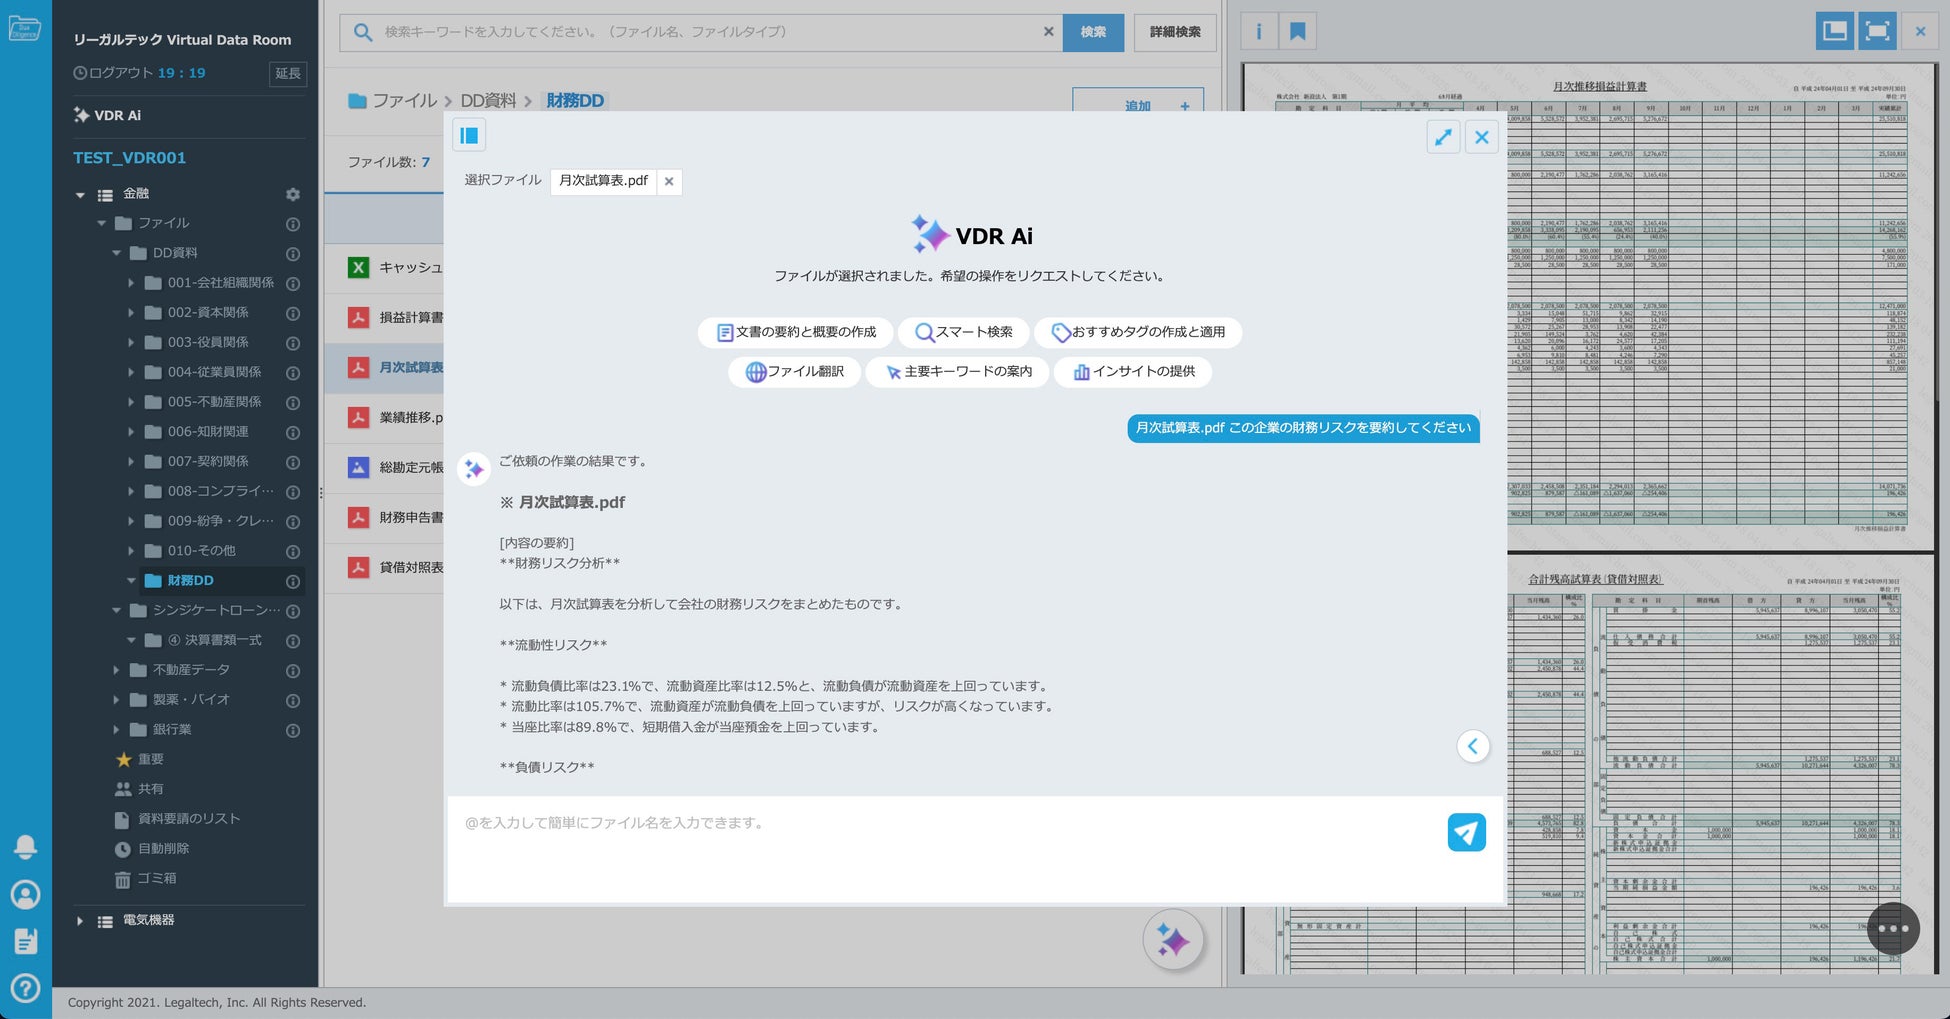This screenshot has width=1950, height=1019.
Task: Click the VDR Ai sparkle in sidebar
Action: click(x=82, y=115)
